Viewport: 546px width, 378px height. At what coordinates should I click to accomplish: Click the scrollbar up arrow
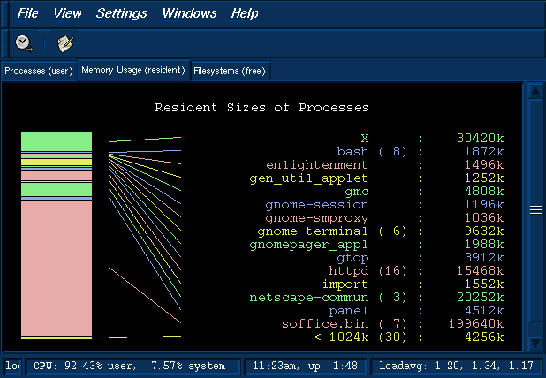click(535, 91)
